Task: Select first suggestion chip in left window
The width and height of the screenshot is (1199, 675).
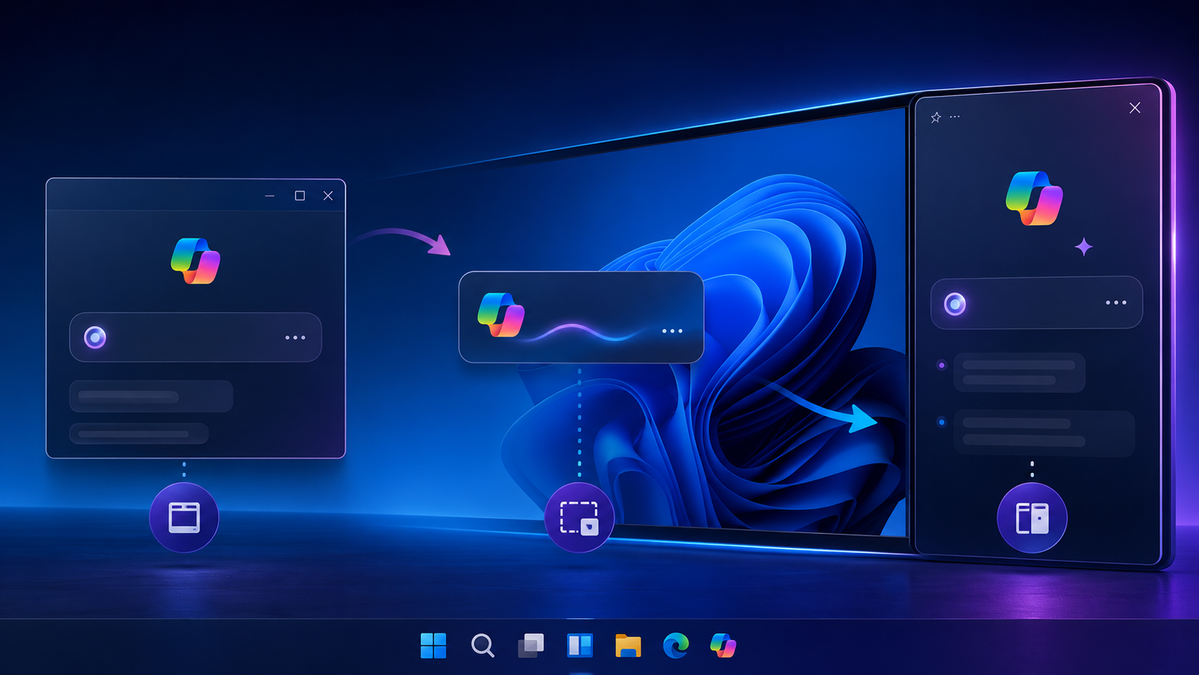Action: pyautogui.click(x=151, y=396)
